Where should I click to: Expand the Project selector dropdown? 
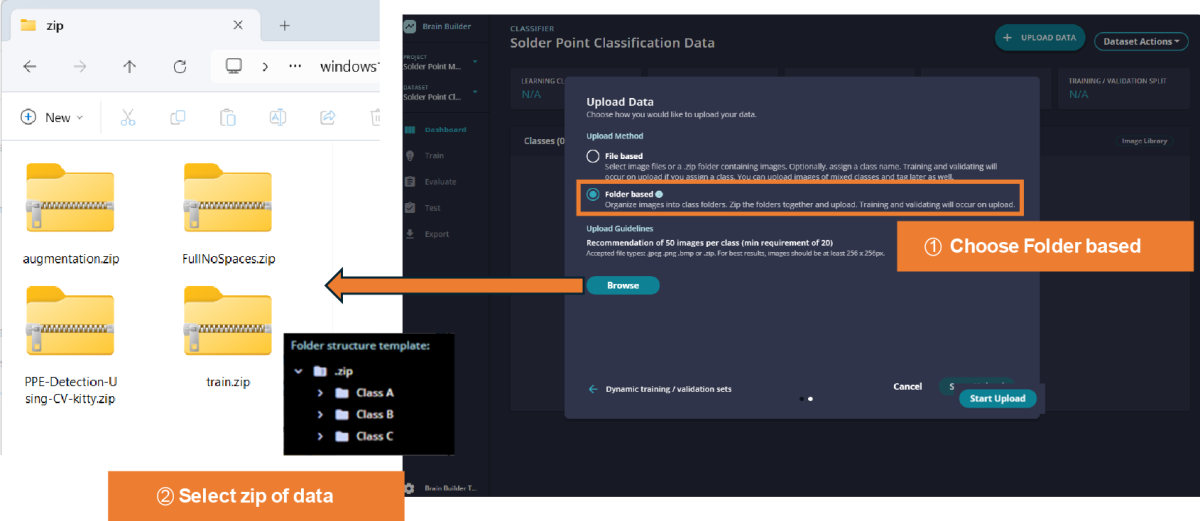tap(475, 62)
